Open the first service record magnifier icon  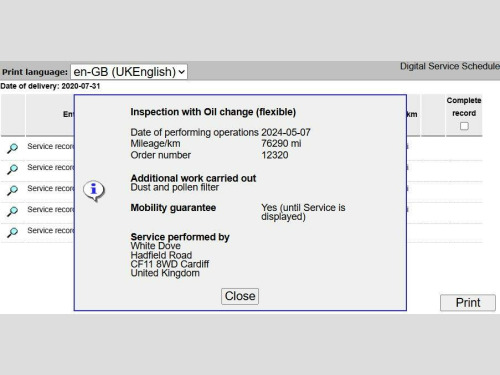[13, 148]
